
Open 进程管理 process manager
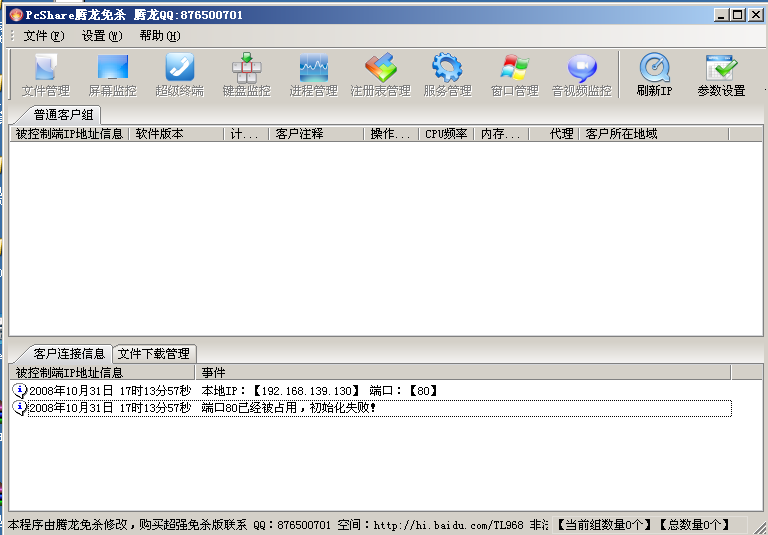coord(313,75)
